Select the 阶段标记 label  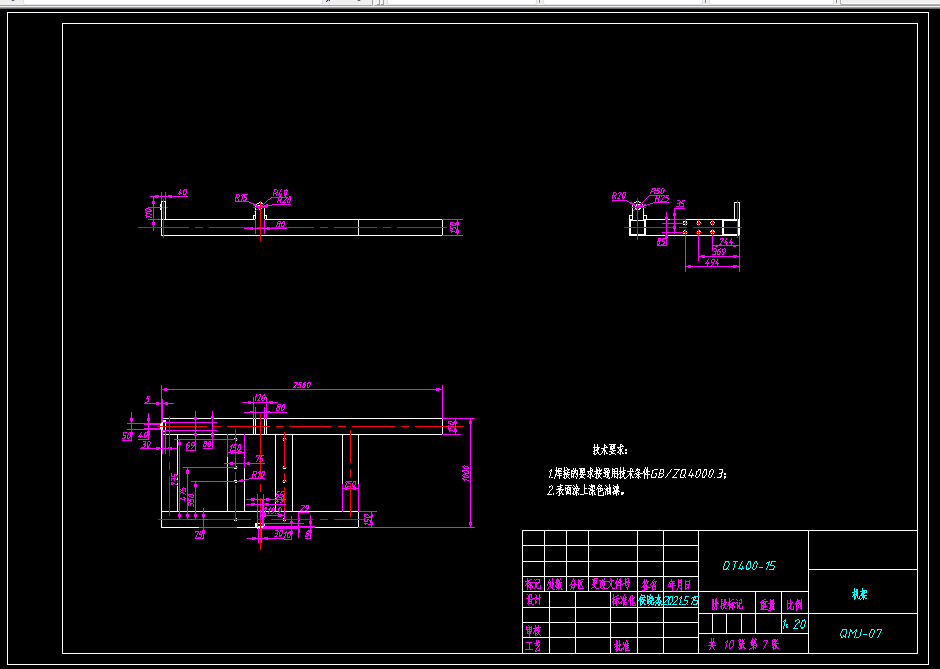click(727, 604)
